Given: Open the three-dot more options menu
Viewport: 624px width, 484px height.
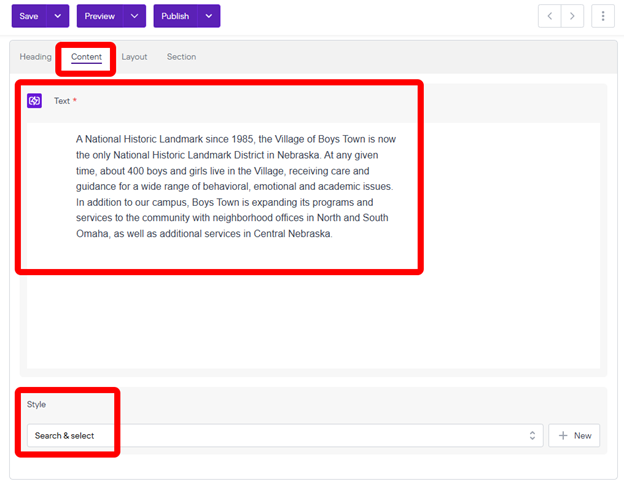Looking at the screenshot, I should 603,16.
